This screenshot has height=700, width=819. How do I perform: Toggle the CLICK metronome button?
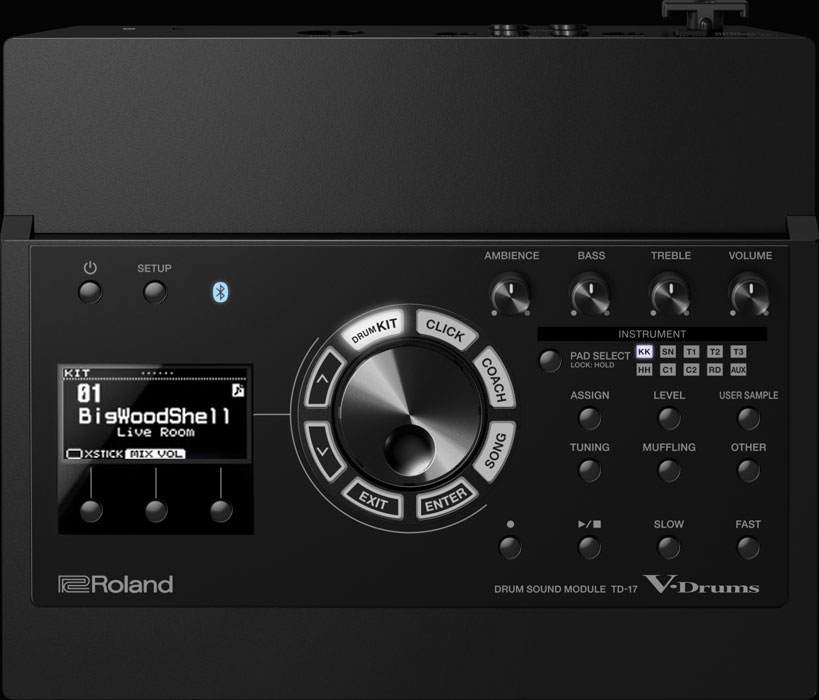(x=446, y=330)
